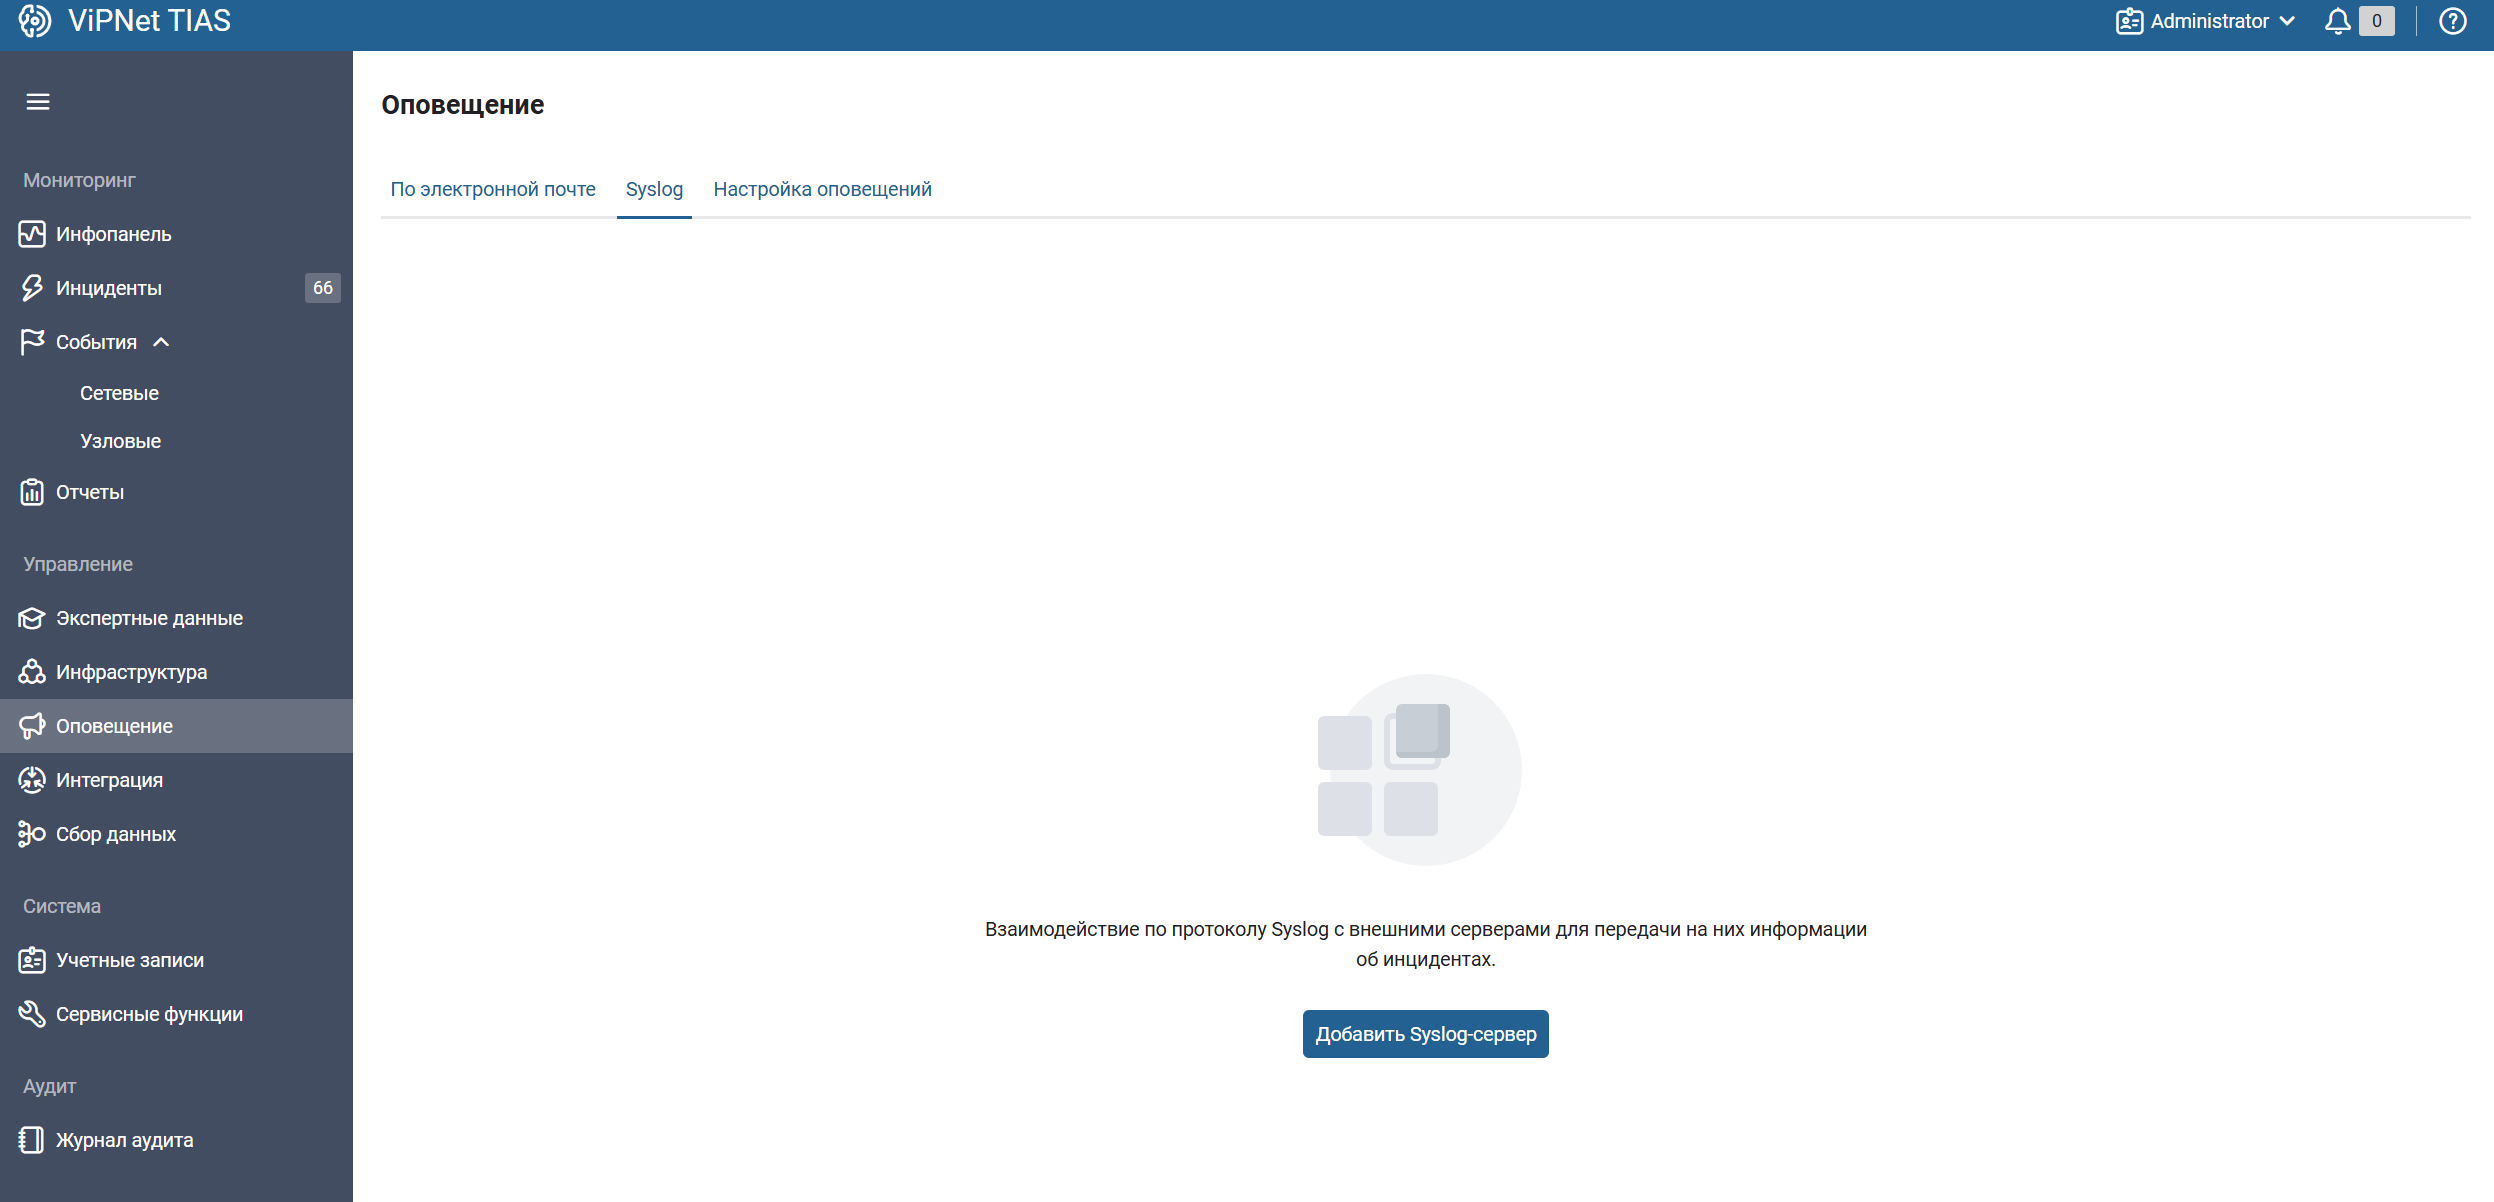This screenshot has width=2494, height=1202.
Task: Open the Журнал аудита icon
Action: 31,1138
